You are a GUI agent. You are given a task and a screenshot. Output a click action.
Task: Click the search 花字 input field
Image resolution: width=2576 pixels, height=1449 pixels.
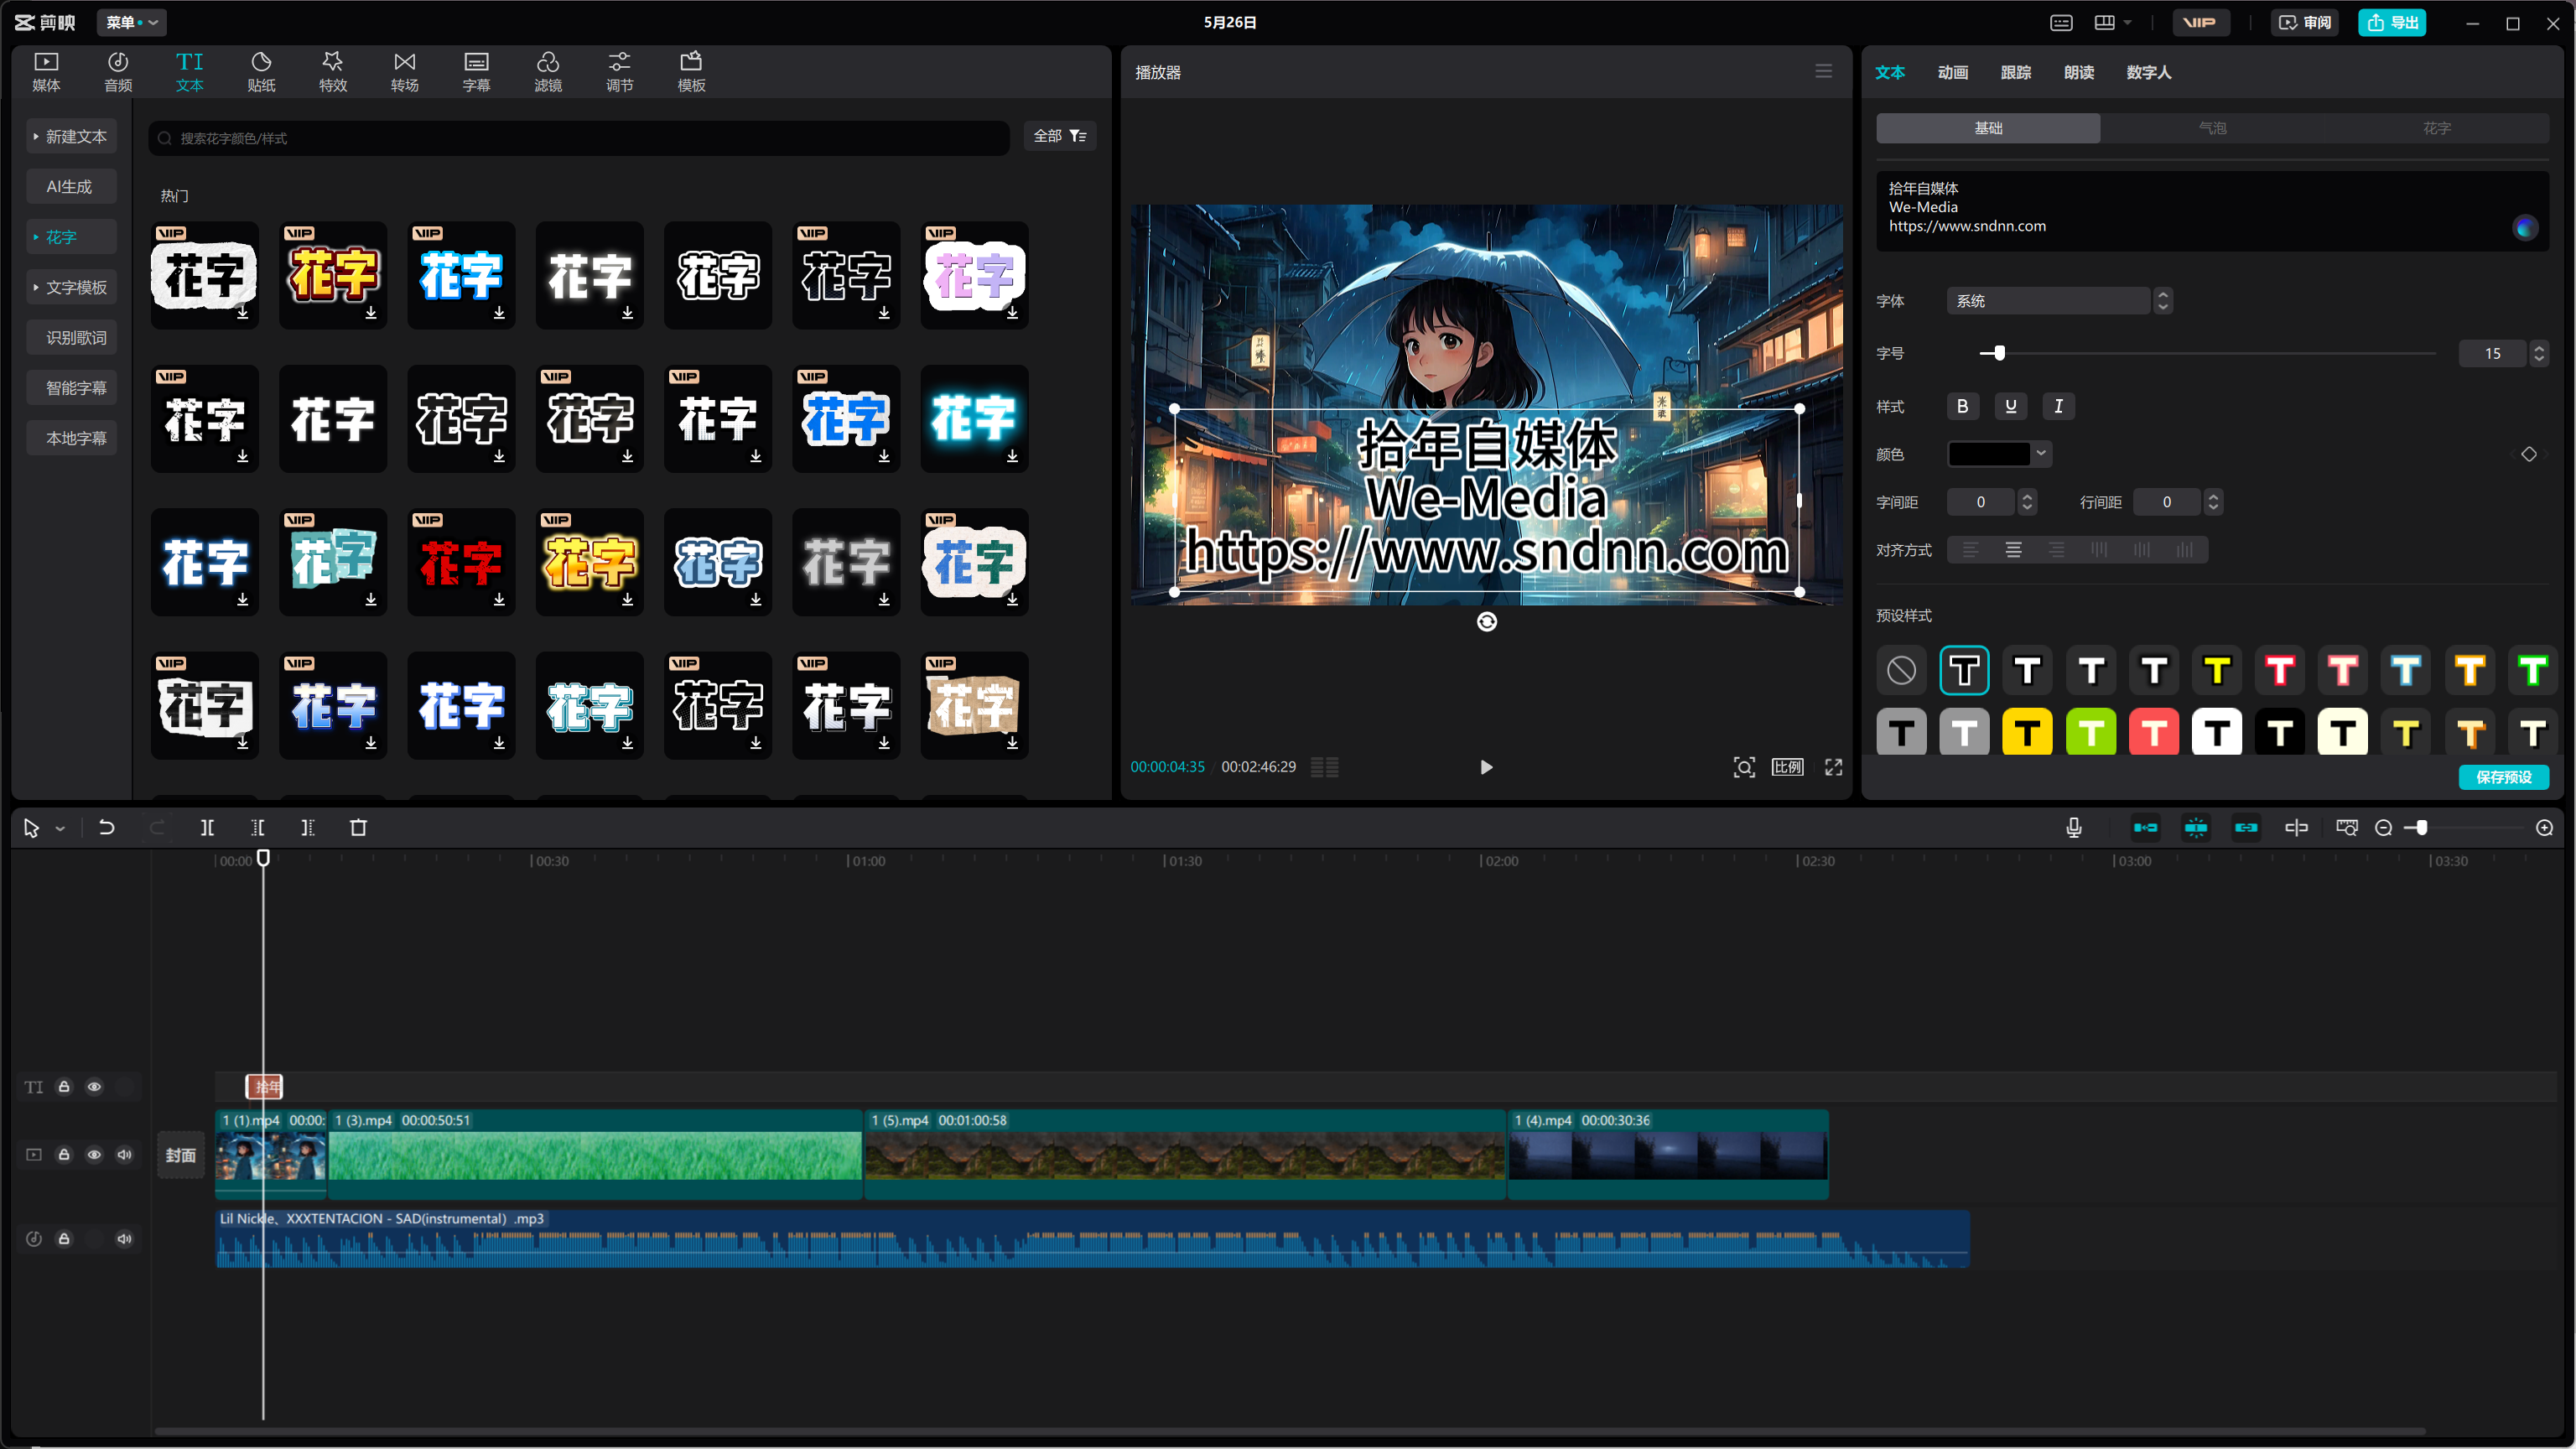[x=579, y=137]
